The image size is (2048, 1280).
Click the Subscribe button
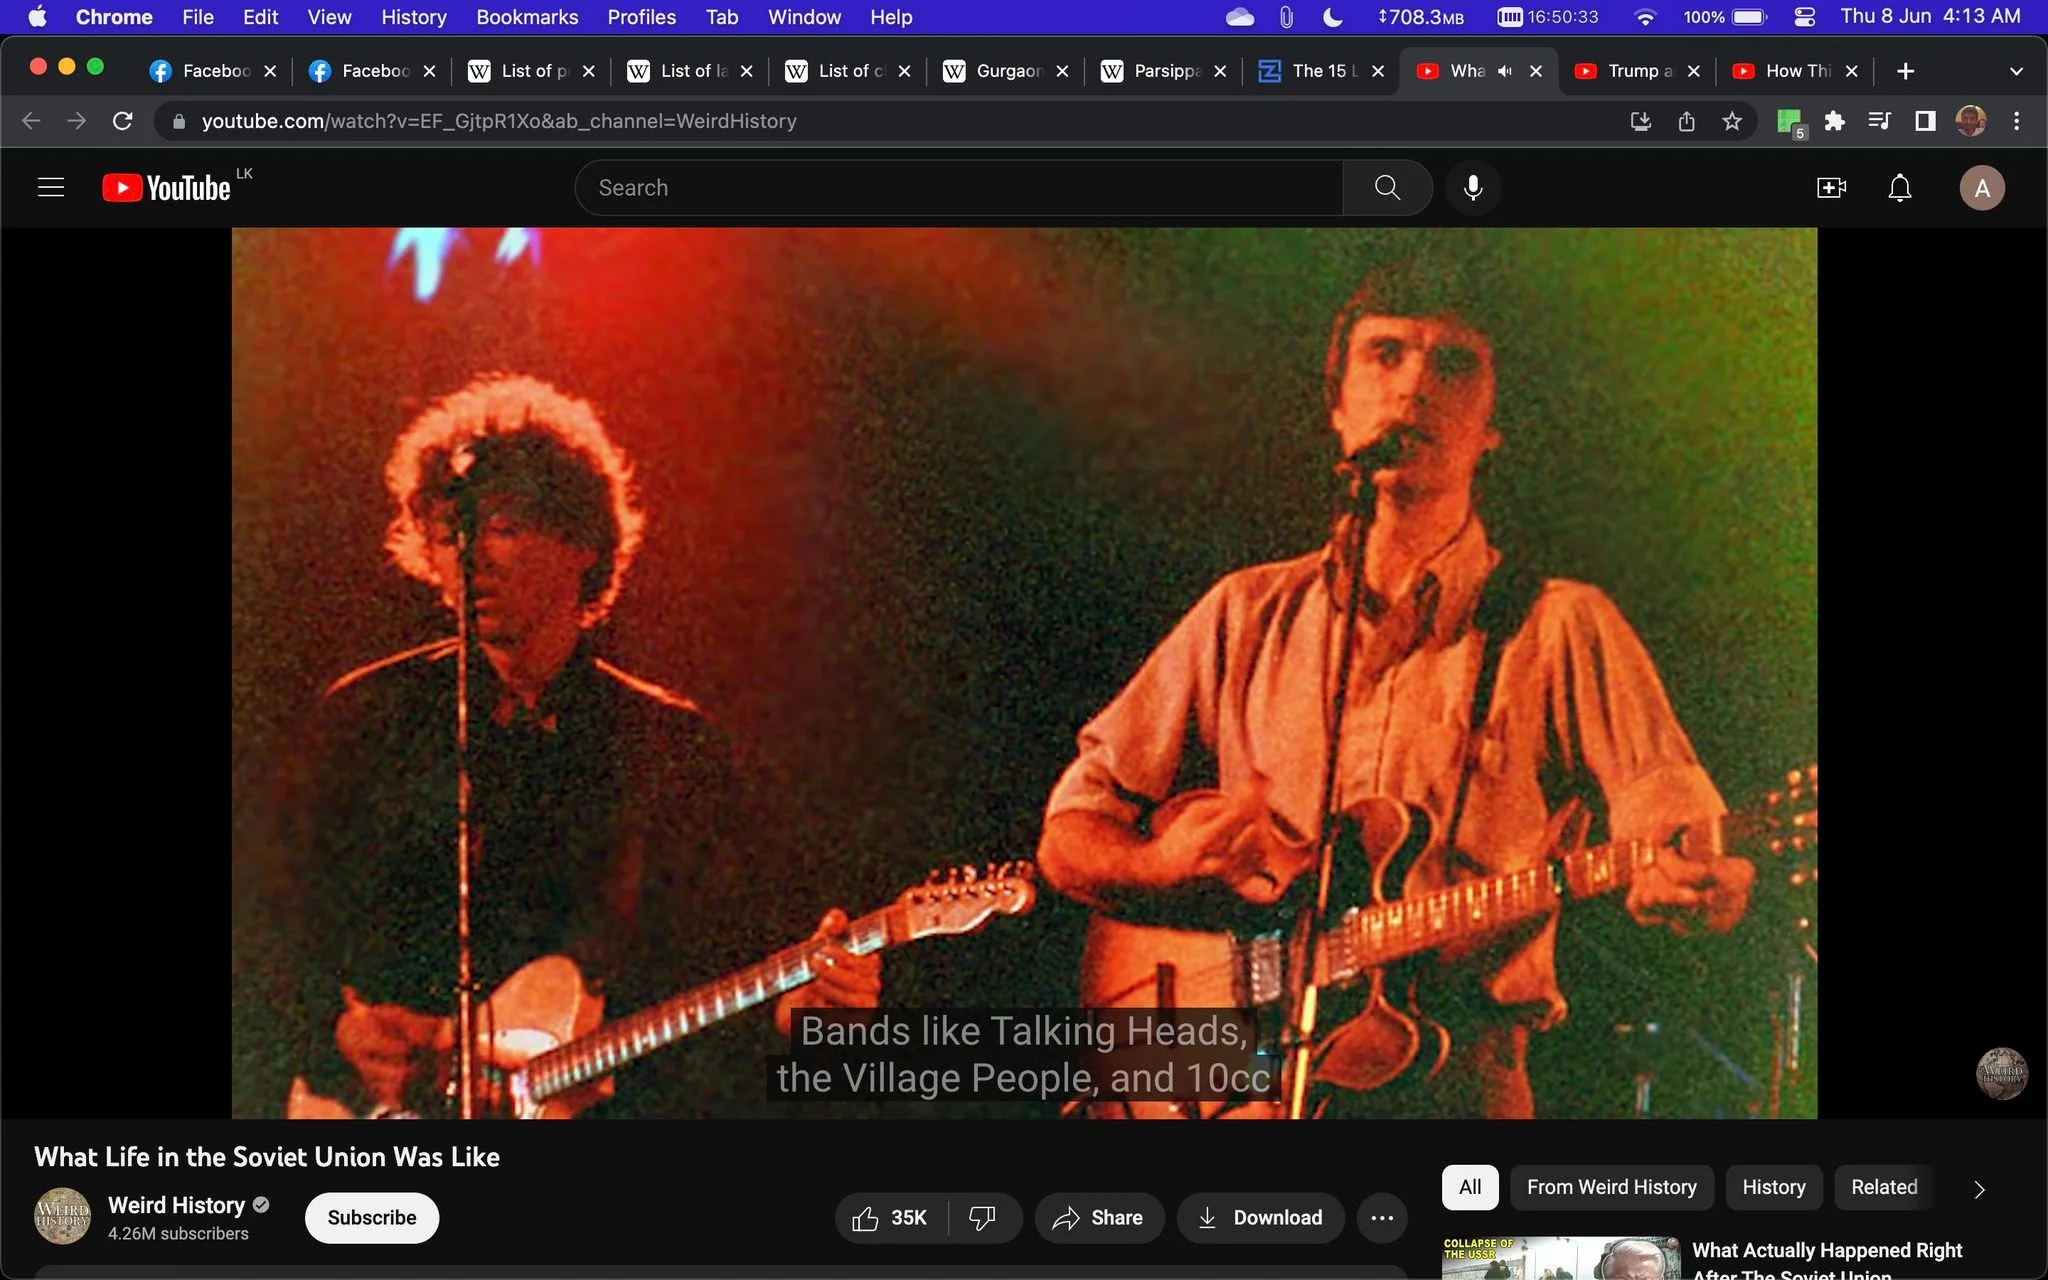tap(372, 1218)
